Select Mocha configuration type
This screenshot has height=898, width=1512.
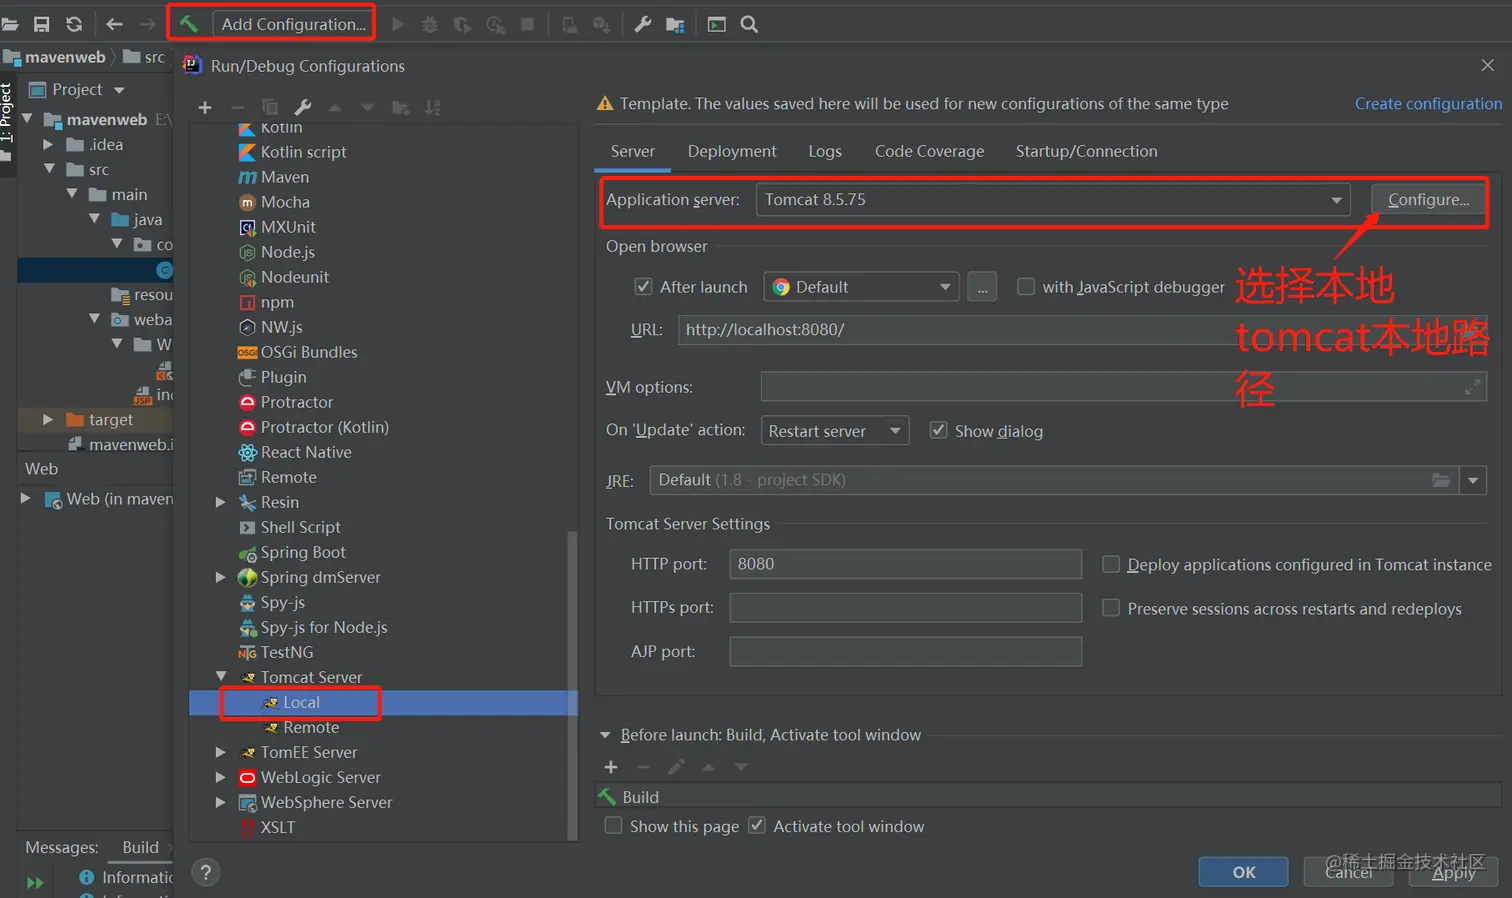[285, 202]
